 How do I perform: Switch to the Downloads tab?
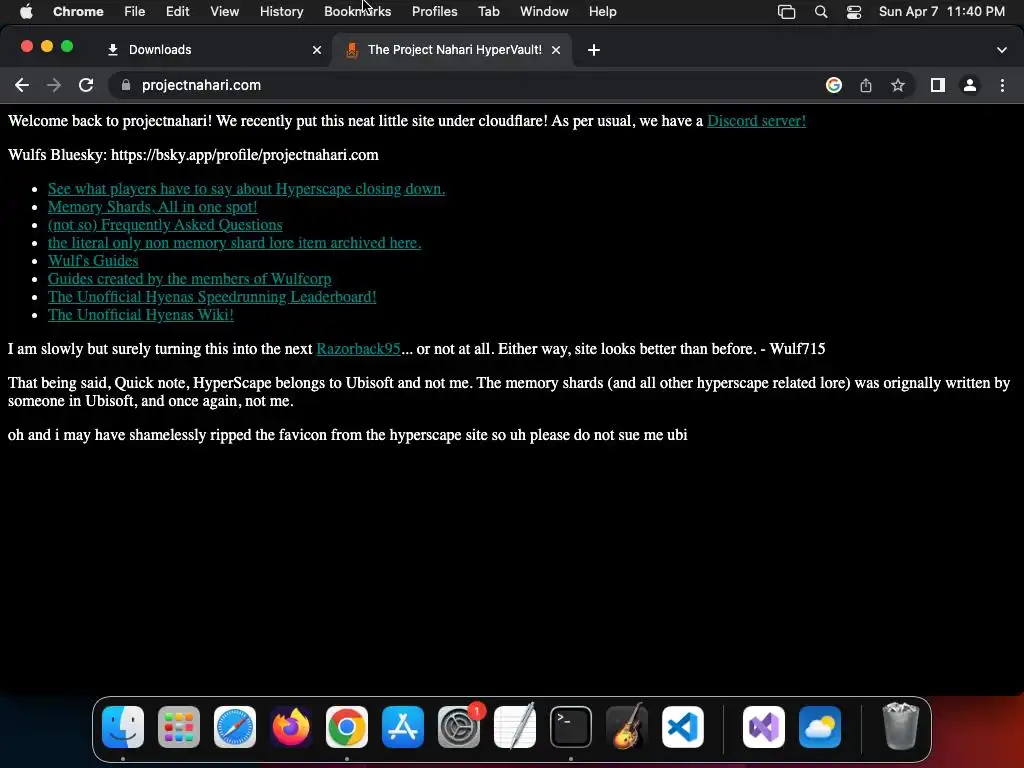pos(212,50)
